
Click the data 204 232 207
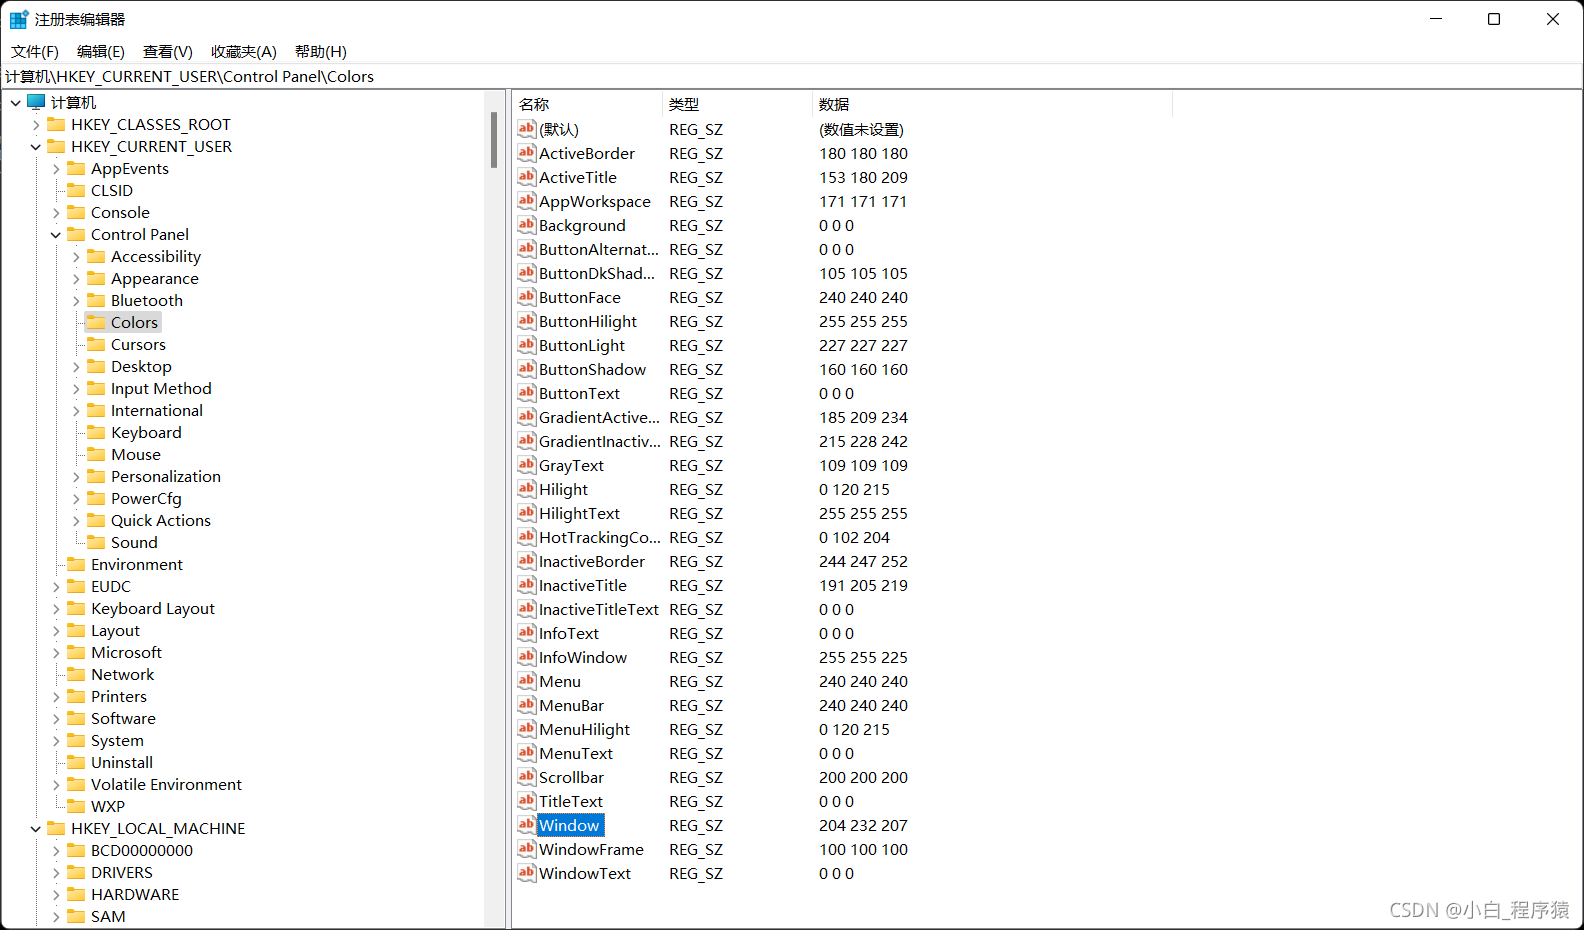point(863,825)
